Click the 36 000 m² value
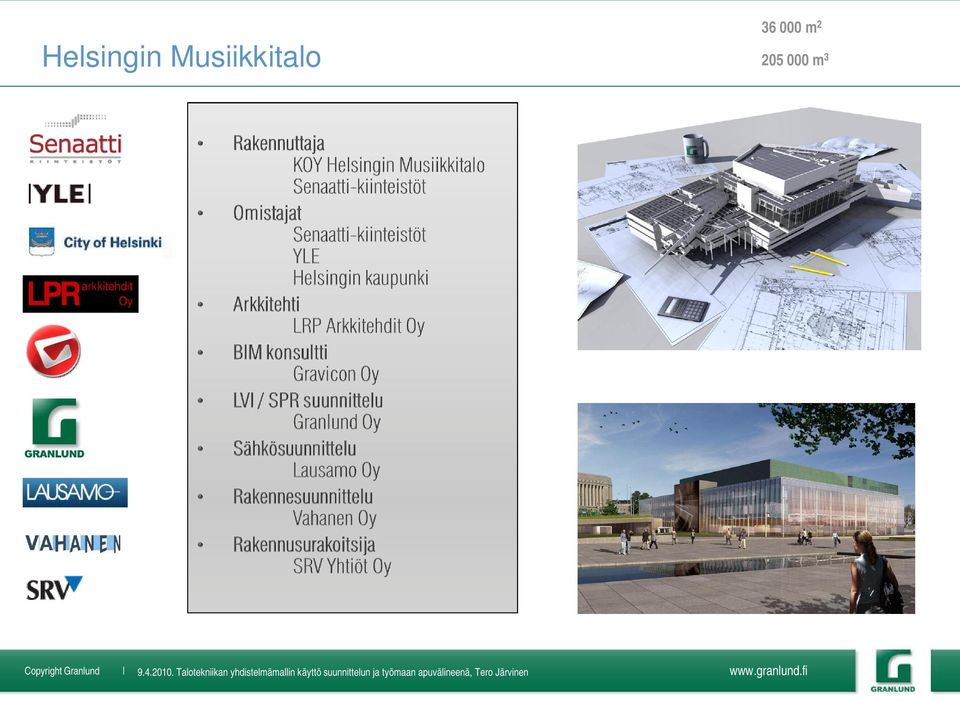Image resolution: width=960 pixels, height=702 pixels. pyautogui.click(x=791, y=28)
